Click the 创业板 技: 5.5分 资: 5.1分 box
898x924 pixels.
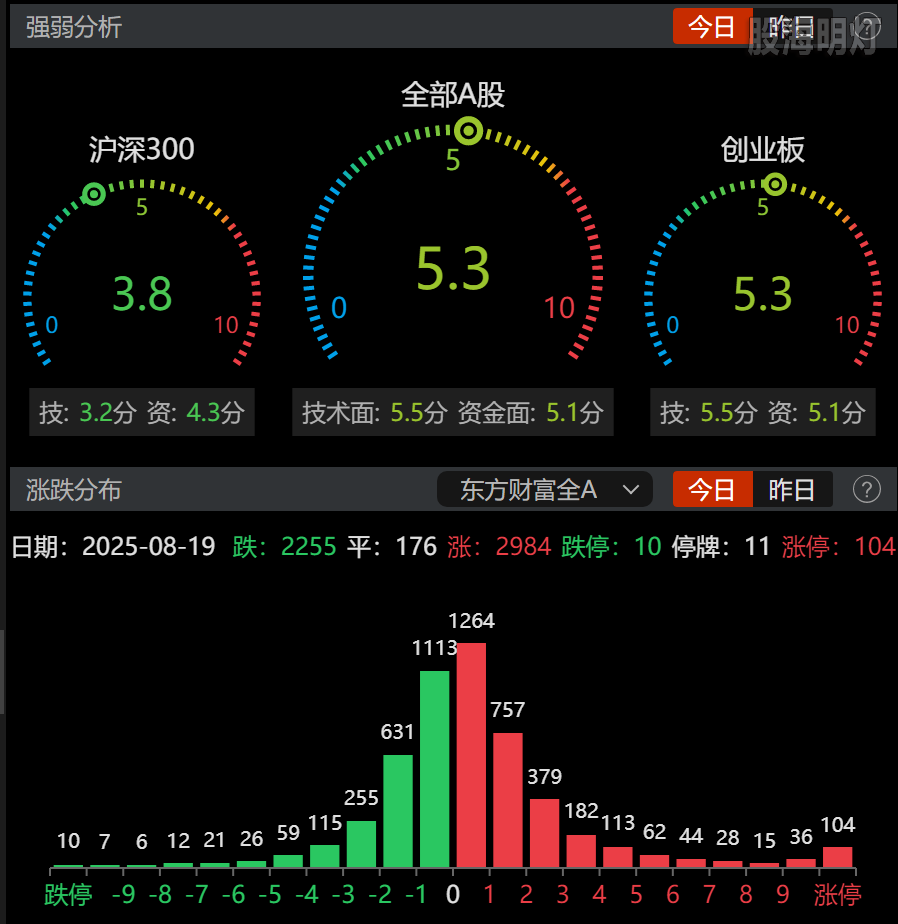point(762,412)
